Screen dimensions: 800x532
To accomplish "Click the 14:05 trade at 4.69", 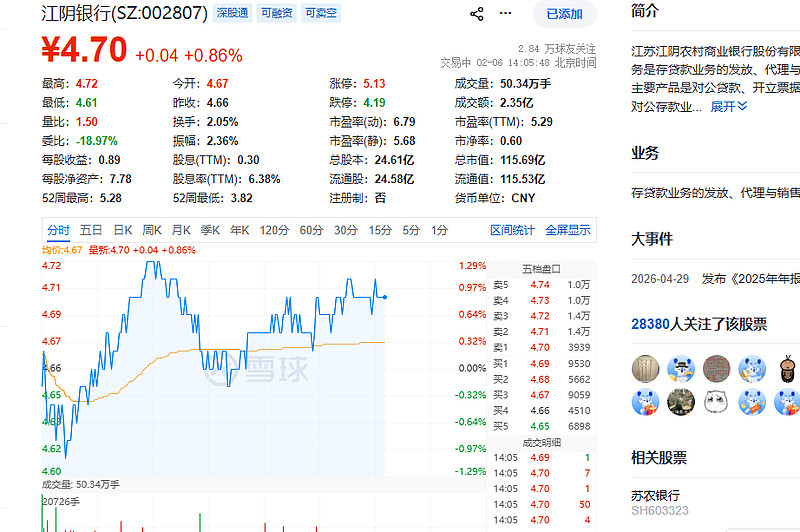I will [541, 458].
